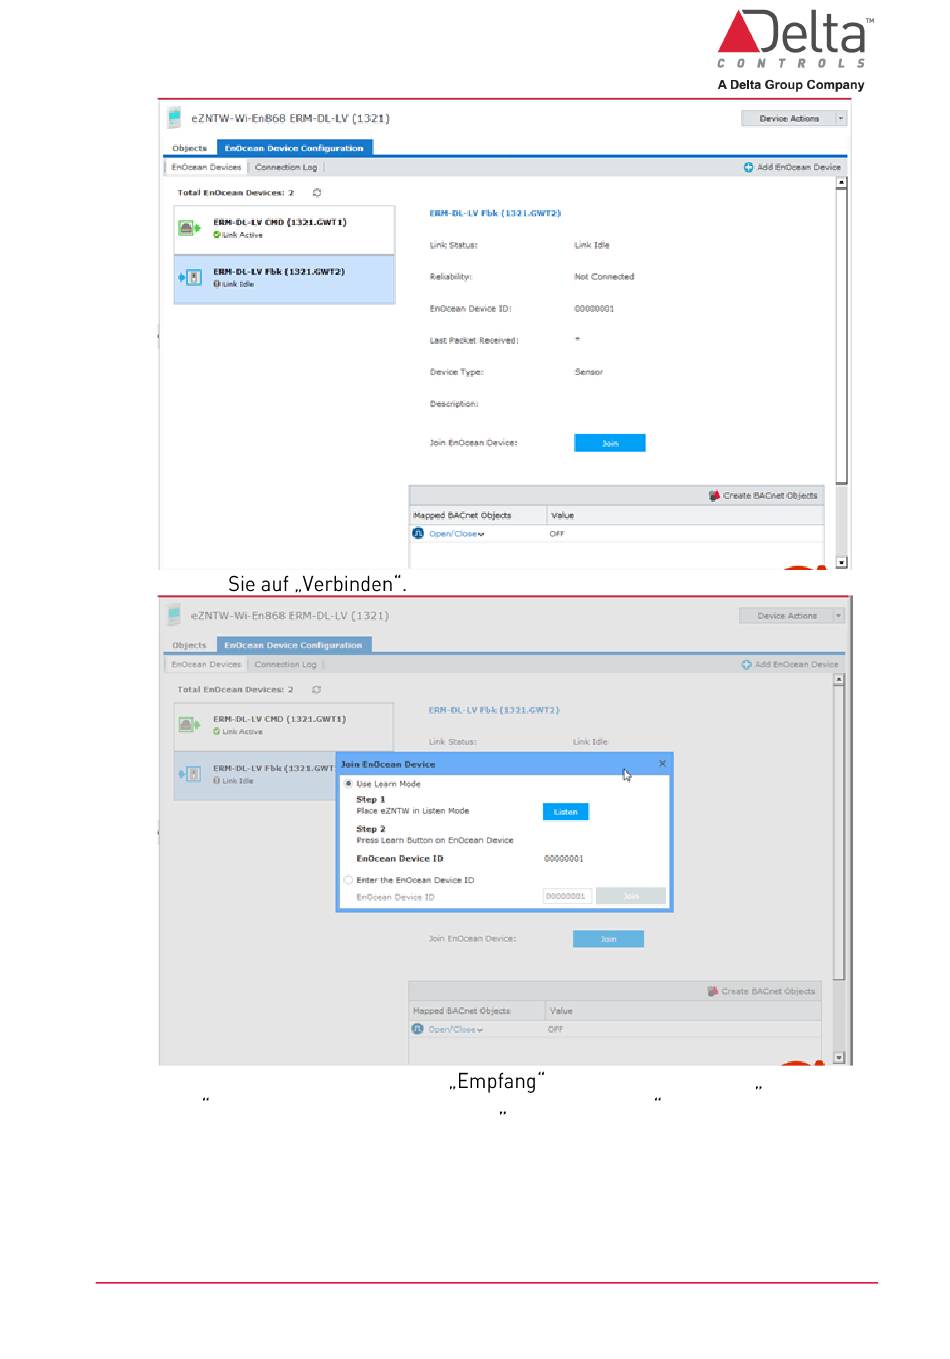
Task: Click ERM-DL-LV Fbk device icon in bottom screenshot
Action: tap(190, 773)
